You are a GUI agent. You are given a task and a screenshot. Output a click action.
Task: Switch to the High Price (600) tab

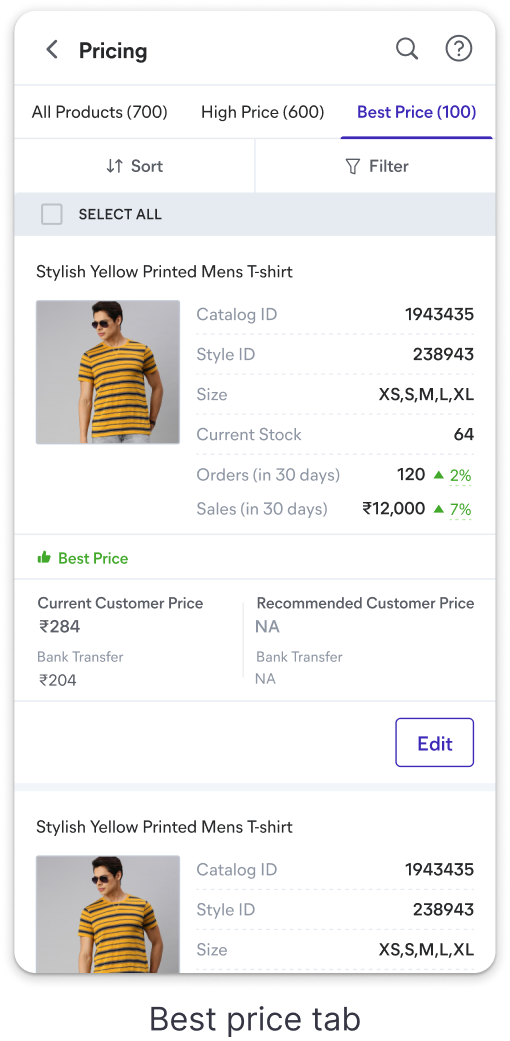click(262, 112)
